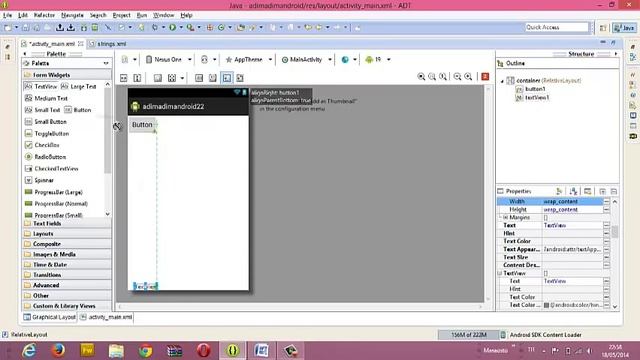Select the Large Text widget in palette
Image resolution: width=640 pixels, height=360 pixels.
pos(79,87)
